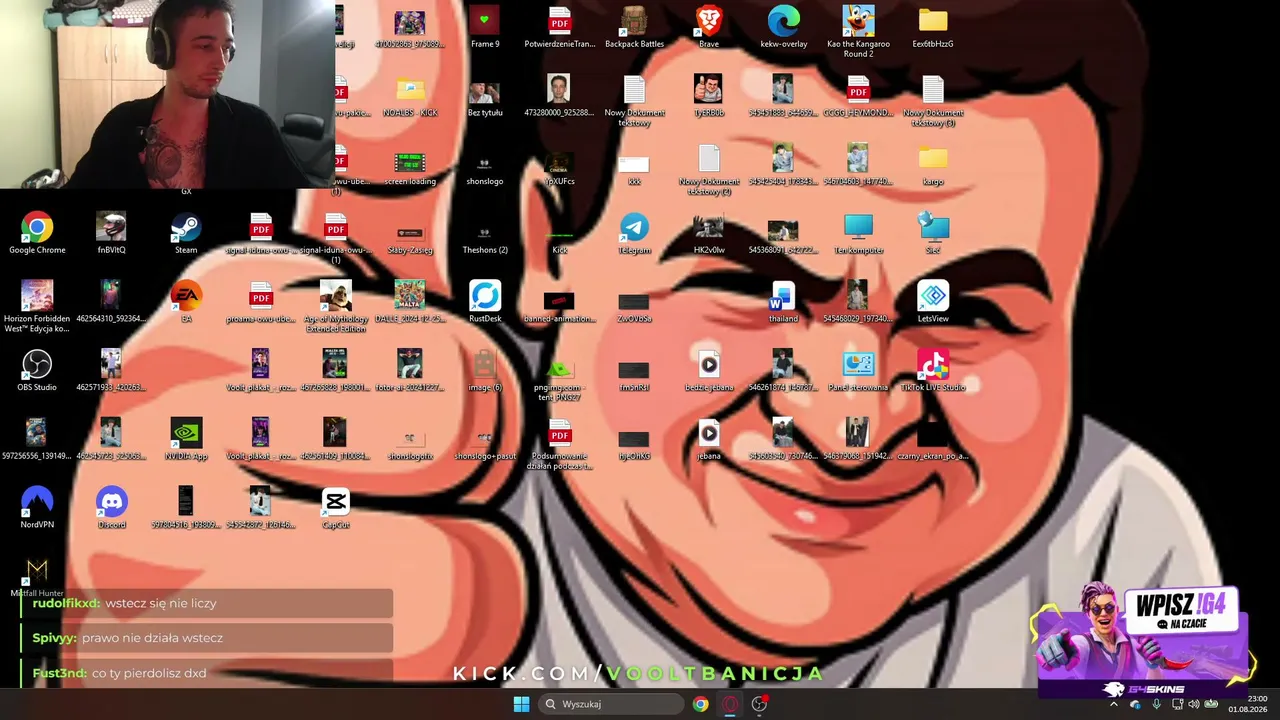Viewport: 1280px width, 720px height.
Task: Click the microphone tray icon
Action: click(x=1156, y=704)
